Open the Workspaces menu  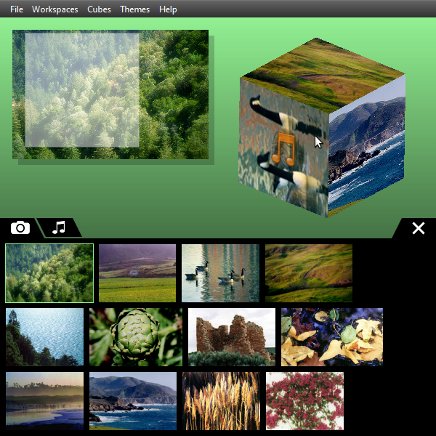point(55,9)
